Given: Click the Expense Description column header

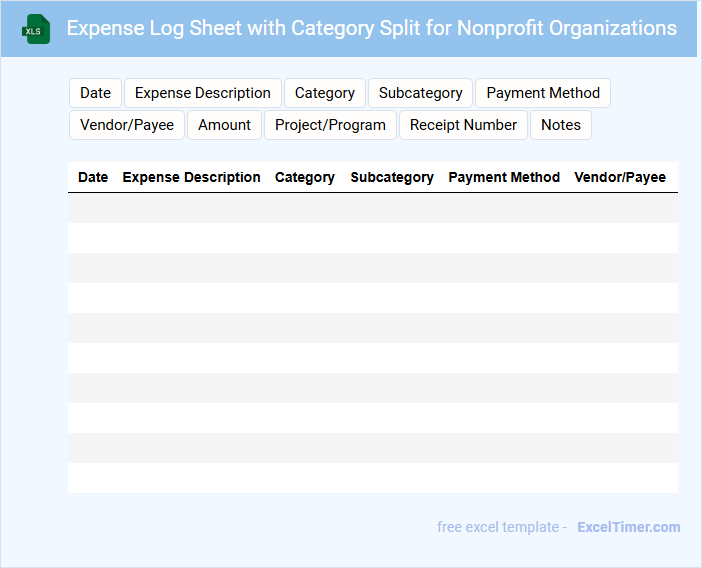Looking at the screenshot, I should click(x=191, y=177).
